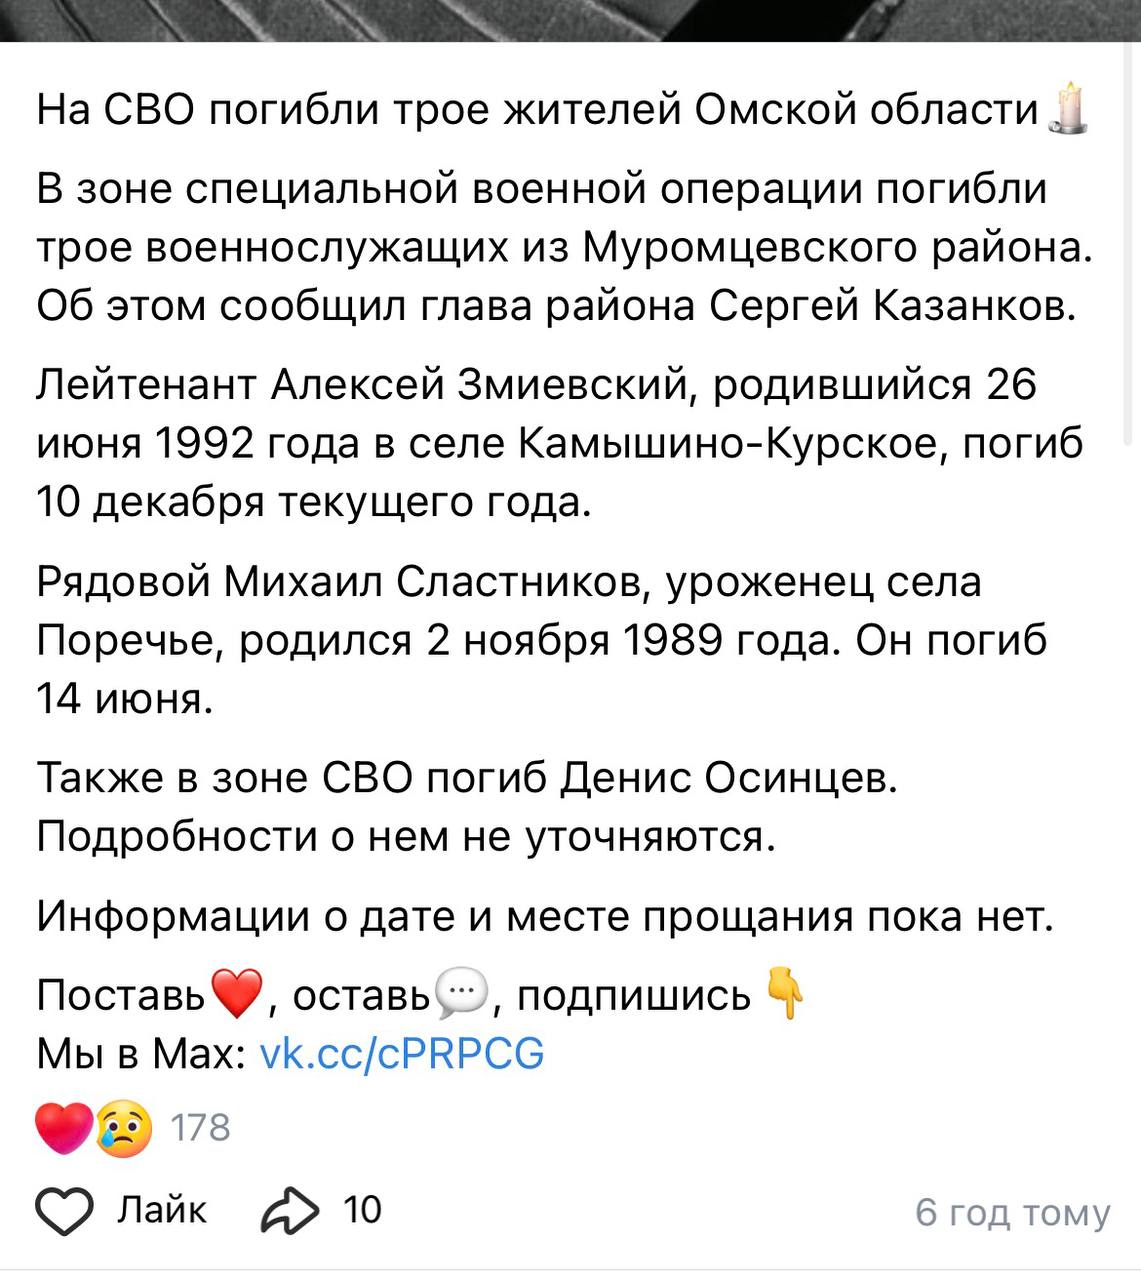The height and width of the screenshot is (1280, 1141).
Task: Open the 178 reactions count
Action: [x=200, y=1128]
